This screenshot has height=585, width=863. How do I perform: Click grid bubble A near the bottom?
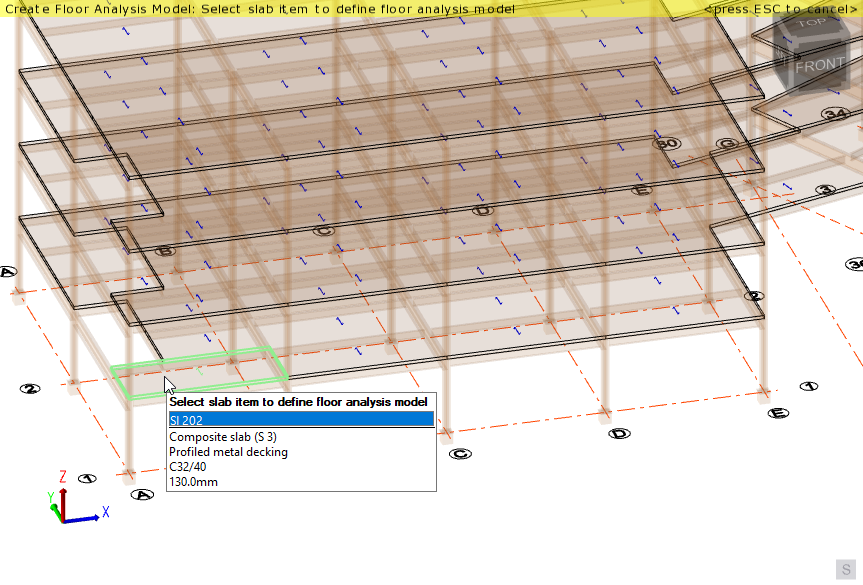tap(140, 493)
